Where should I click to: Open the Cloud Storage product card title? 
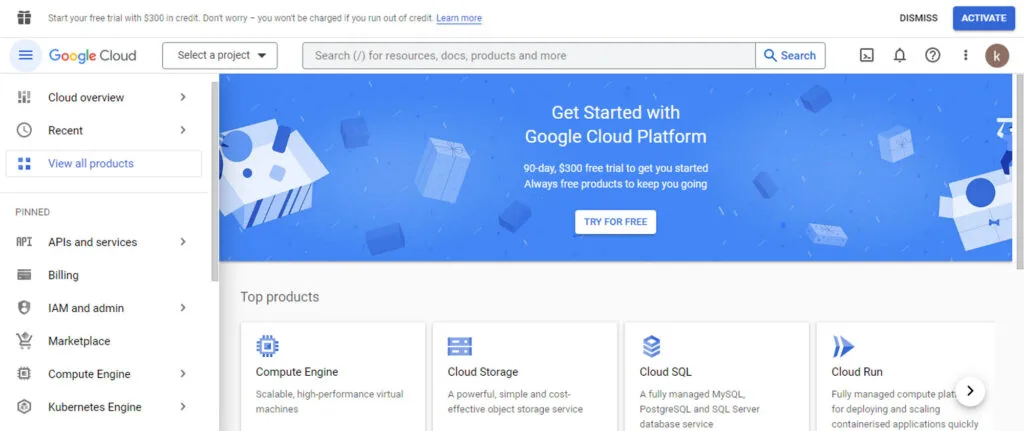coord(483,372)
